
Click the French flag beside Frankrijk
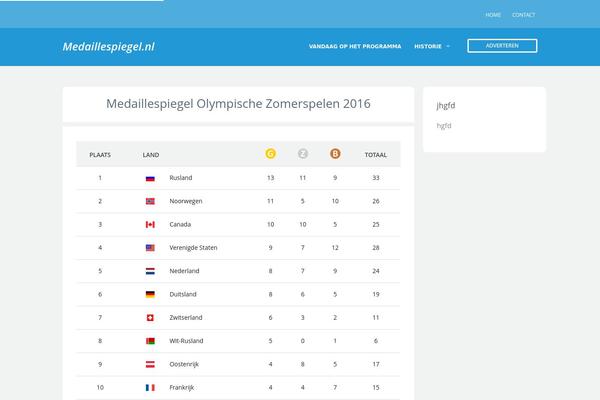(150, 388)
